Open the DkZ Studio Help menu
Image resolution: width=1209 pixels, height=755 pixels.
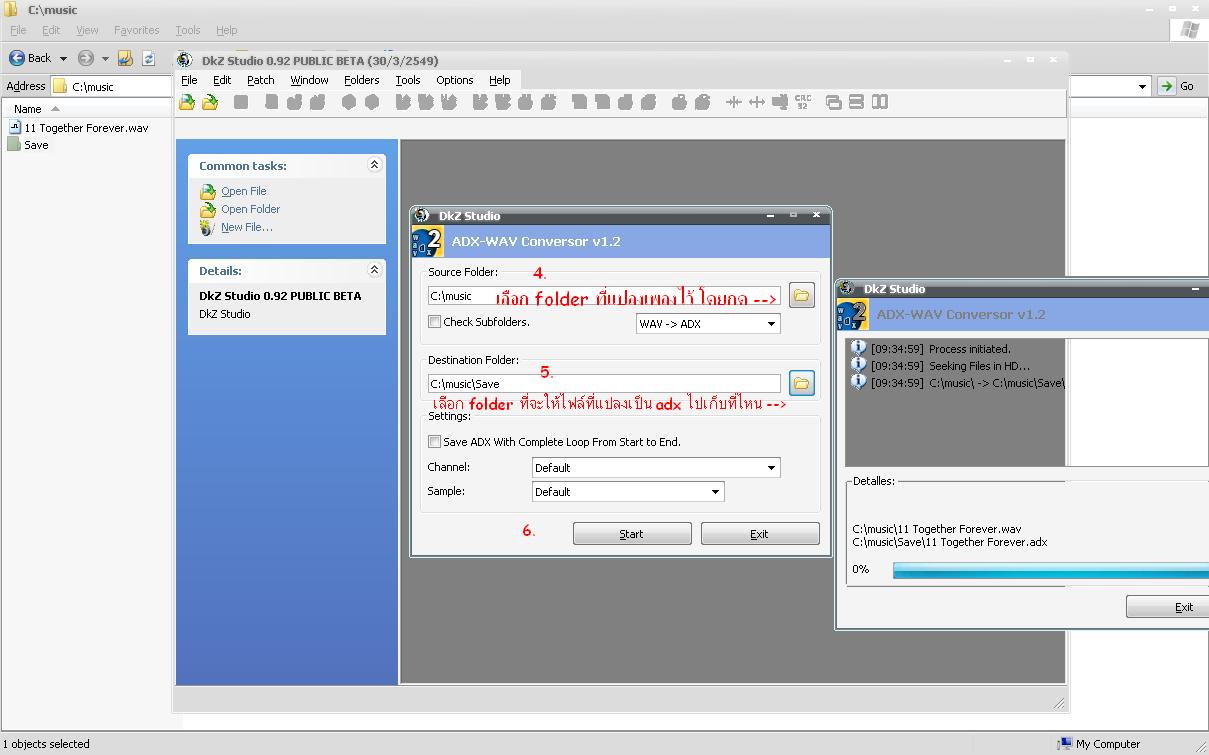tap(499, 80)
